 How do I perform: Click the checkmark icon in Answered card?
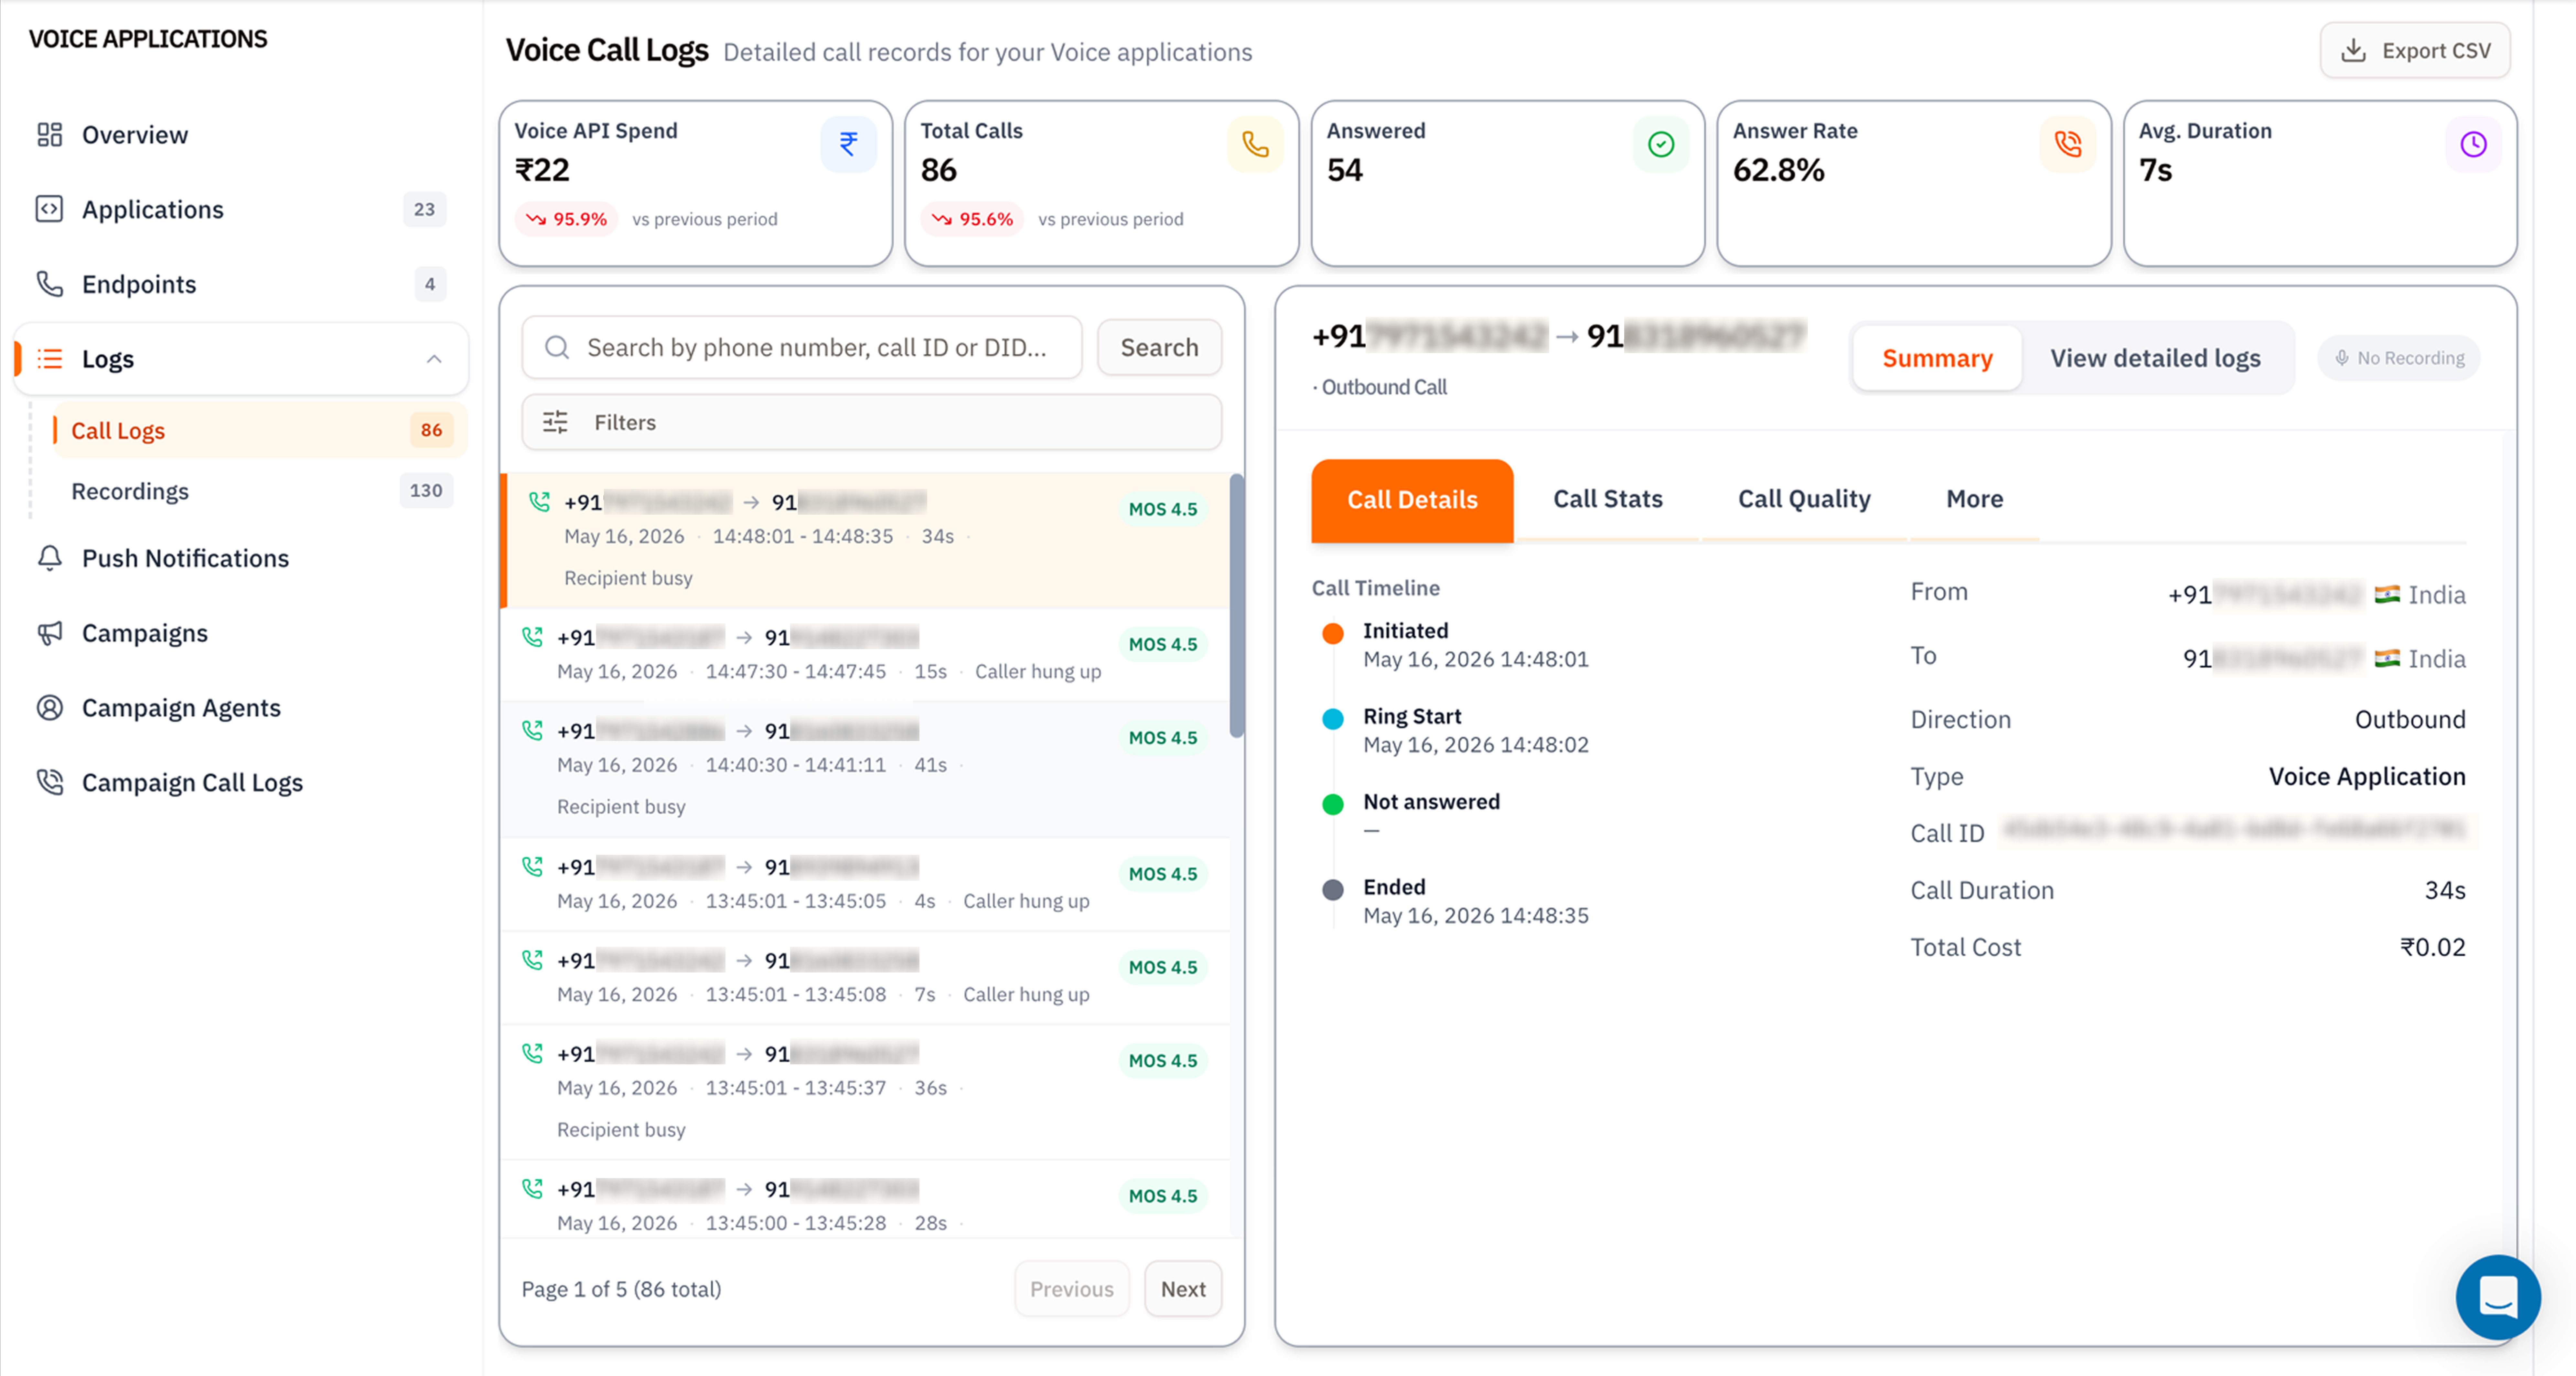click(x=1661, y=144)
